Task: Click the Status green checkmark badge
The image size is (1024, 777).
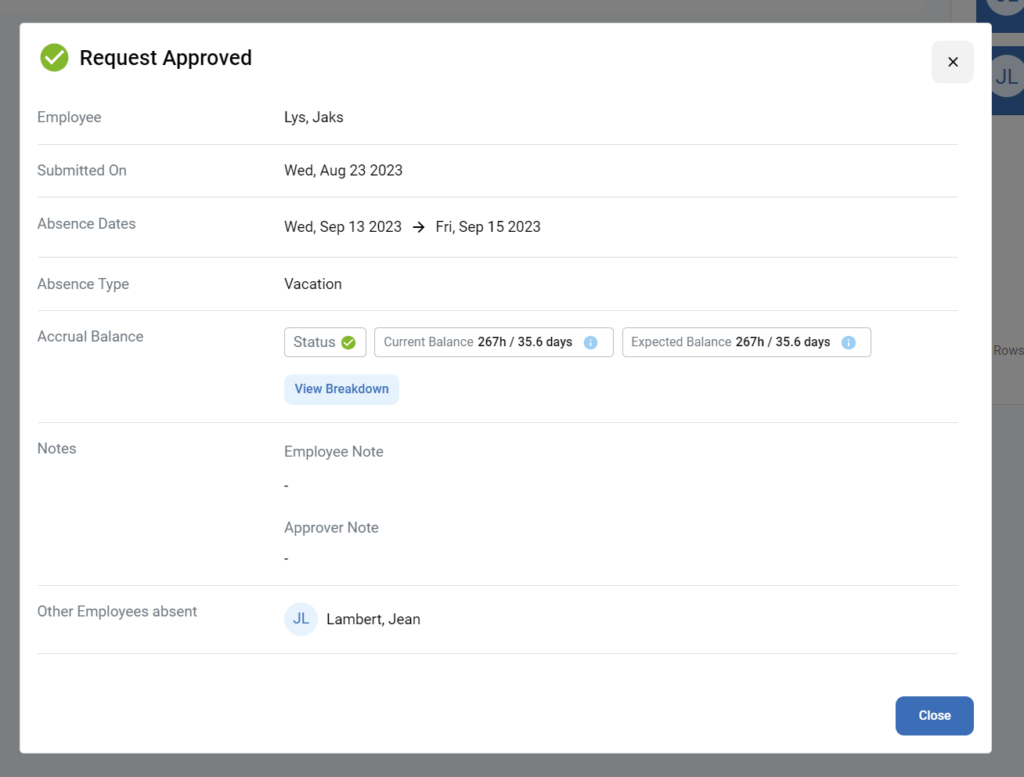Action: 325,342
